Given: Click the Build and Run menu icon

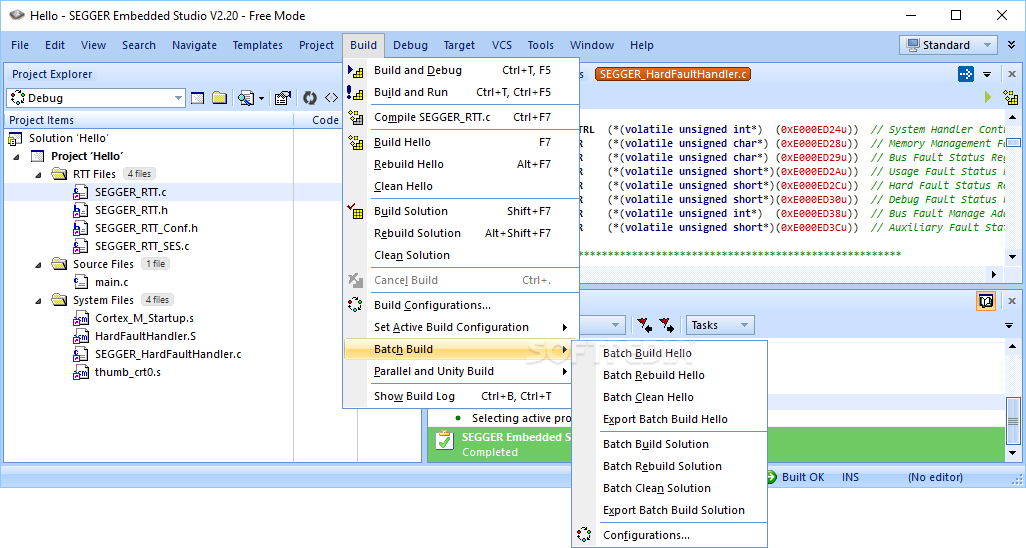Looking at the screenshot, I should pos(355,92).
